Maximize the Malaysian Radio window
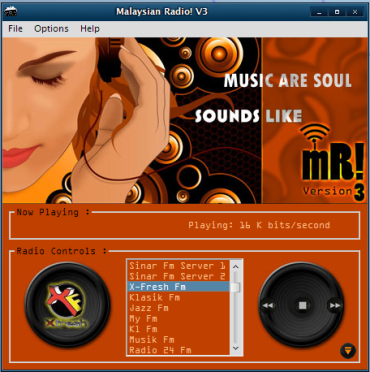 tap(337, 12)
